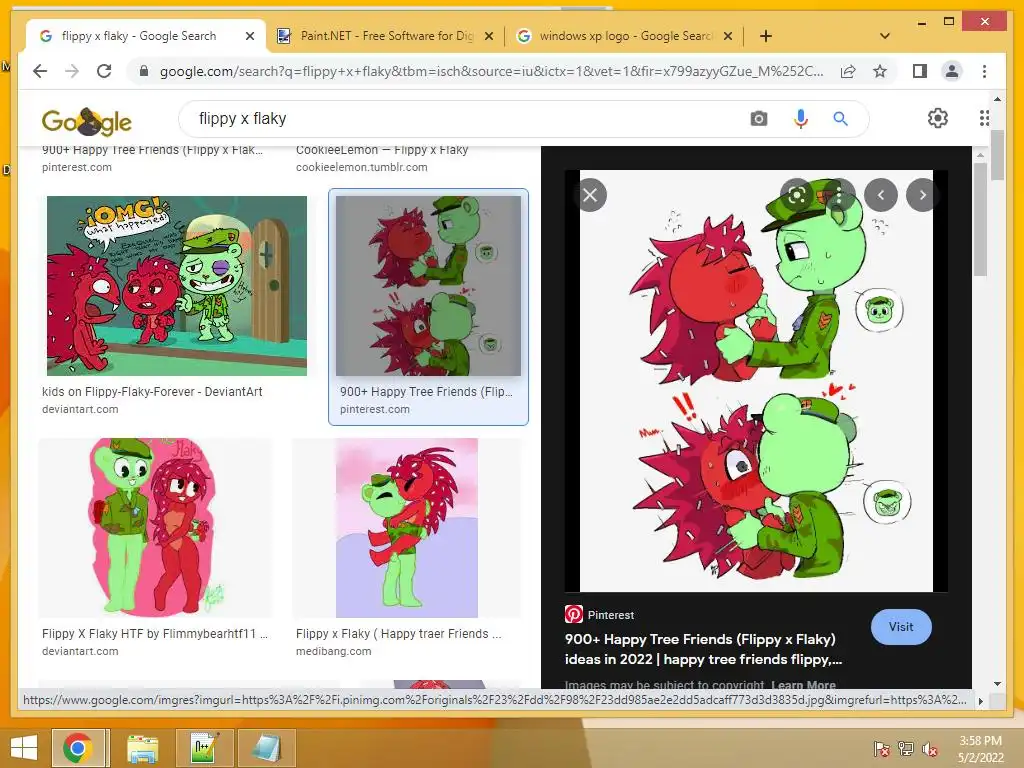Click the padlock site info icon

click(x=144, y=71)
